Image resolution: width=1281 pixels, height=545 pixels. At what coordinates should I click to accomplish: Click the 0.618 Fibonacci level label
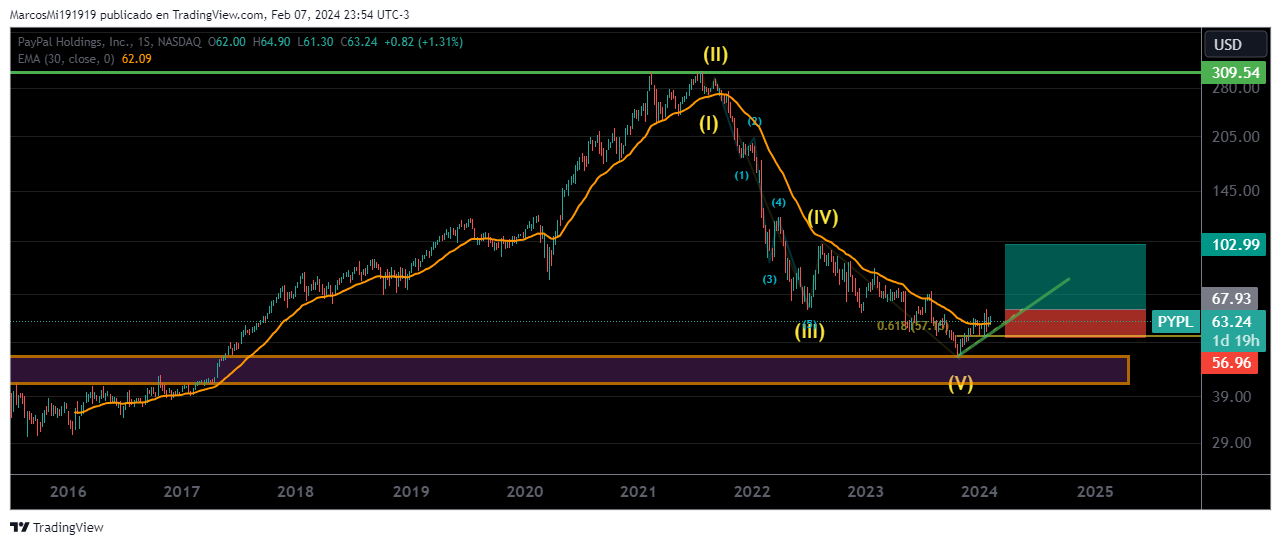pos(911,326)
